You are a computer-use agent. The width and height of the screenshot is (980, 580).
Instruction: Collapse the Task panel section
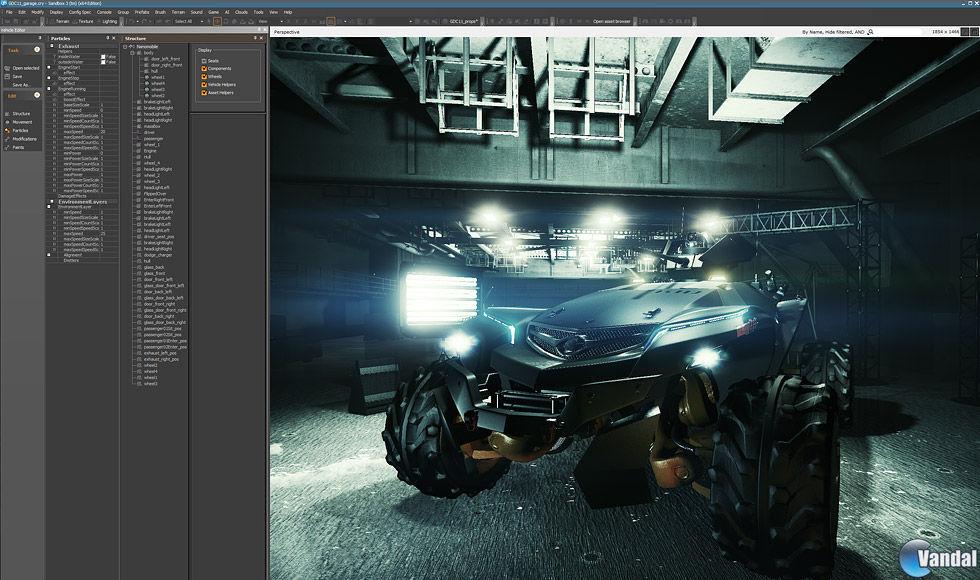[x=37, y=49]
